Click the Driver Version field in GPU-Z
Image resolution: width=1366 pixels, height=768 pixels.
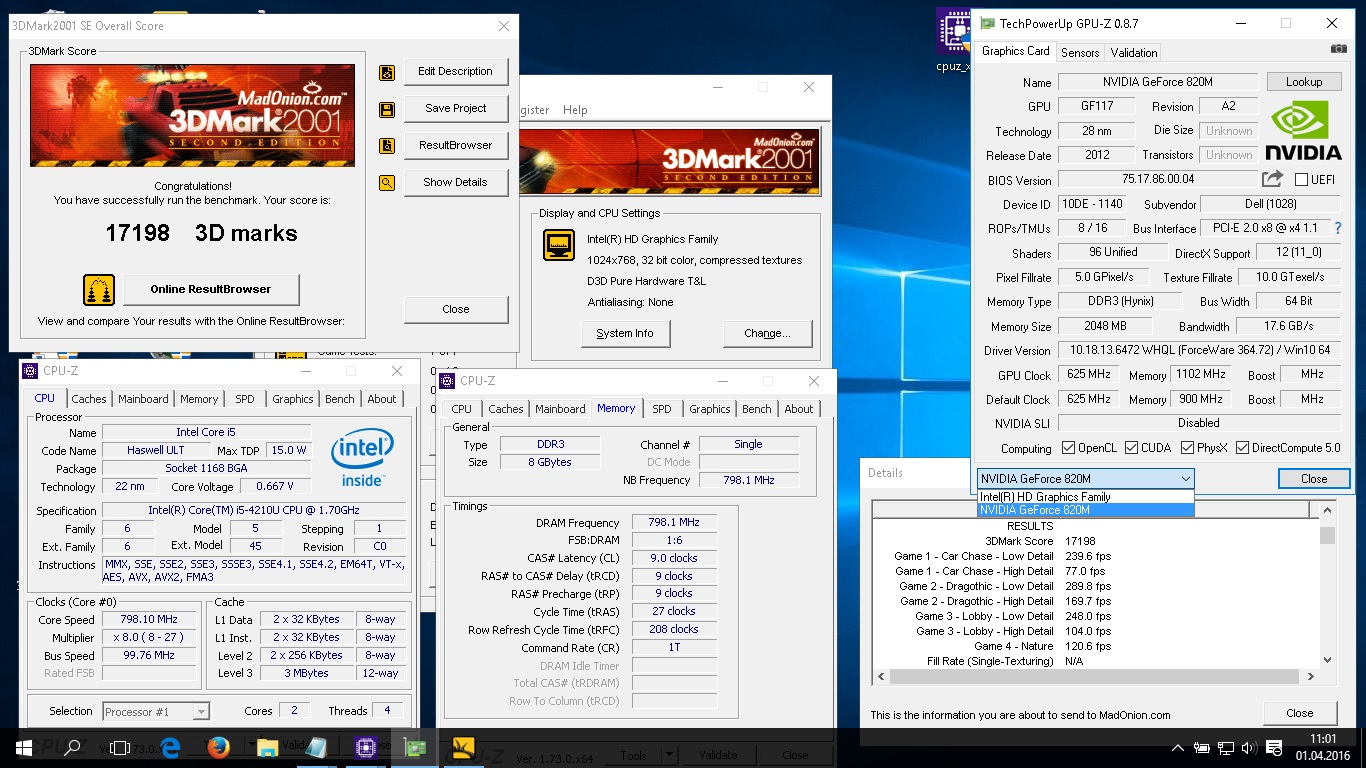(x=1200, y=351)
